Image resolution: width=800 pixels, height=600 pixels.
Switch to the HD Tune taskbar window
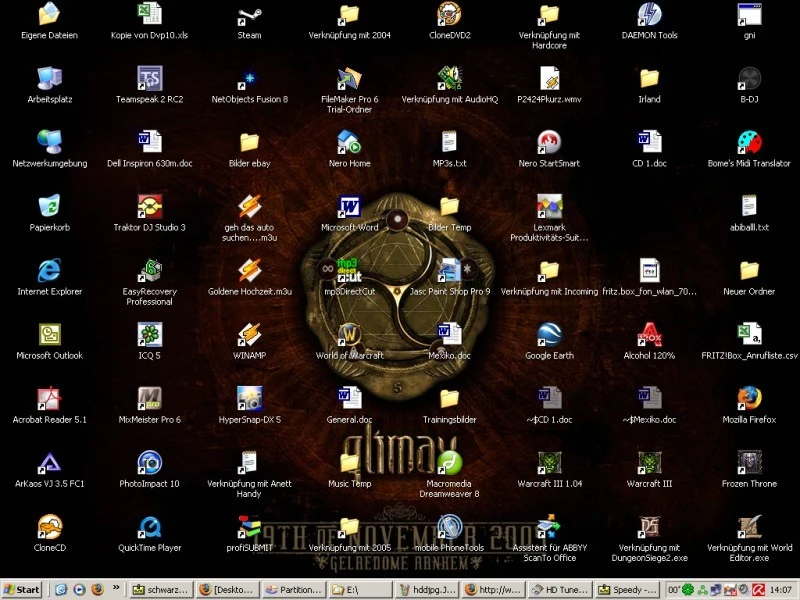point(564,589)
